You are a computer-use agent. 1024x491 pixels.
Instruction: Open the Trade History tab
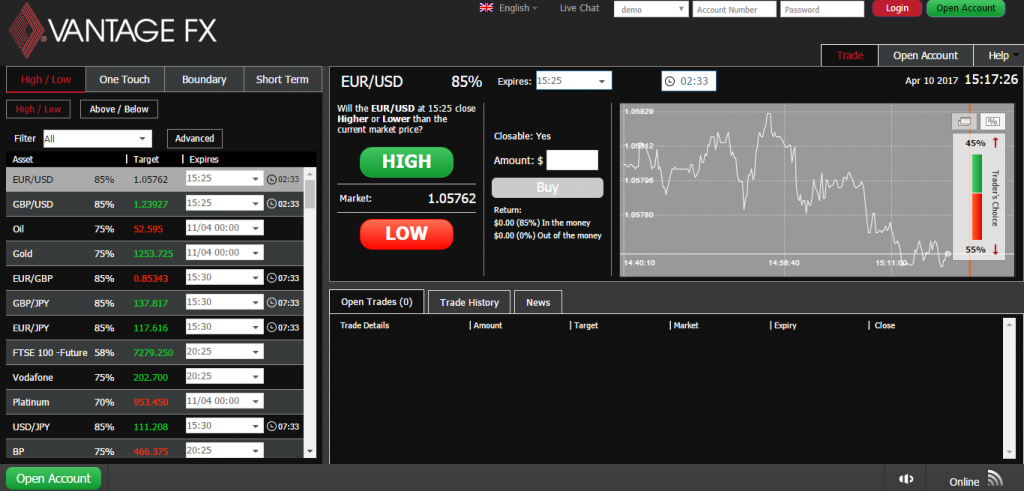[469, 302]
